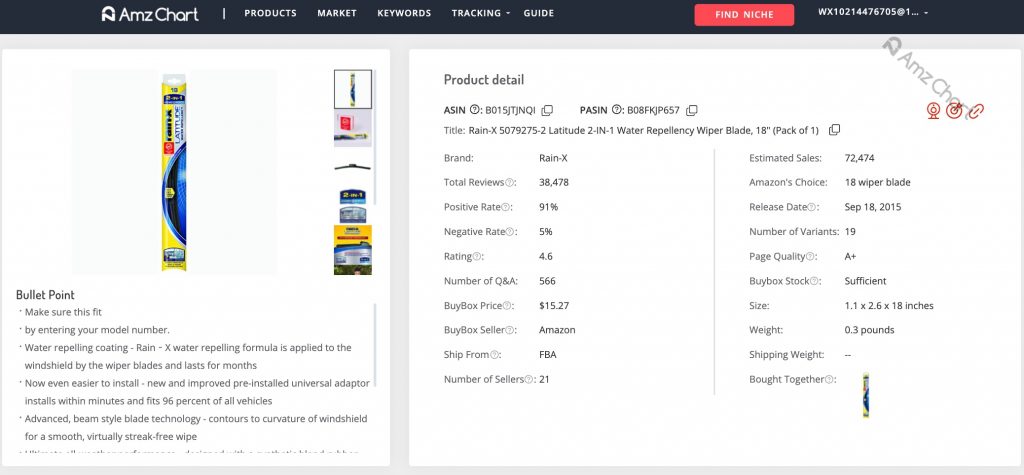Viewport: 1024px width, 475px height.
Task: Click help icon beside Release Date
Action: coord(812,207)
